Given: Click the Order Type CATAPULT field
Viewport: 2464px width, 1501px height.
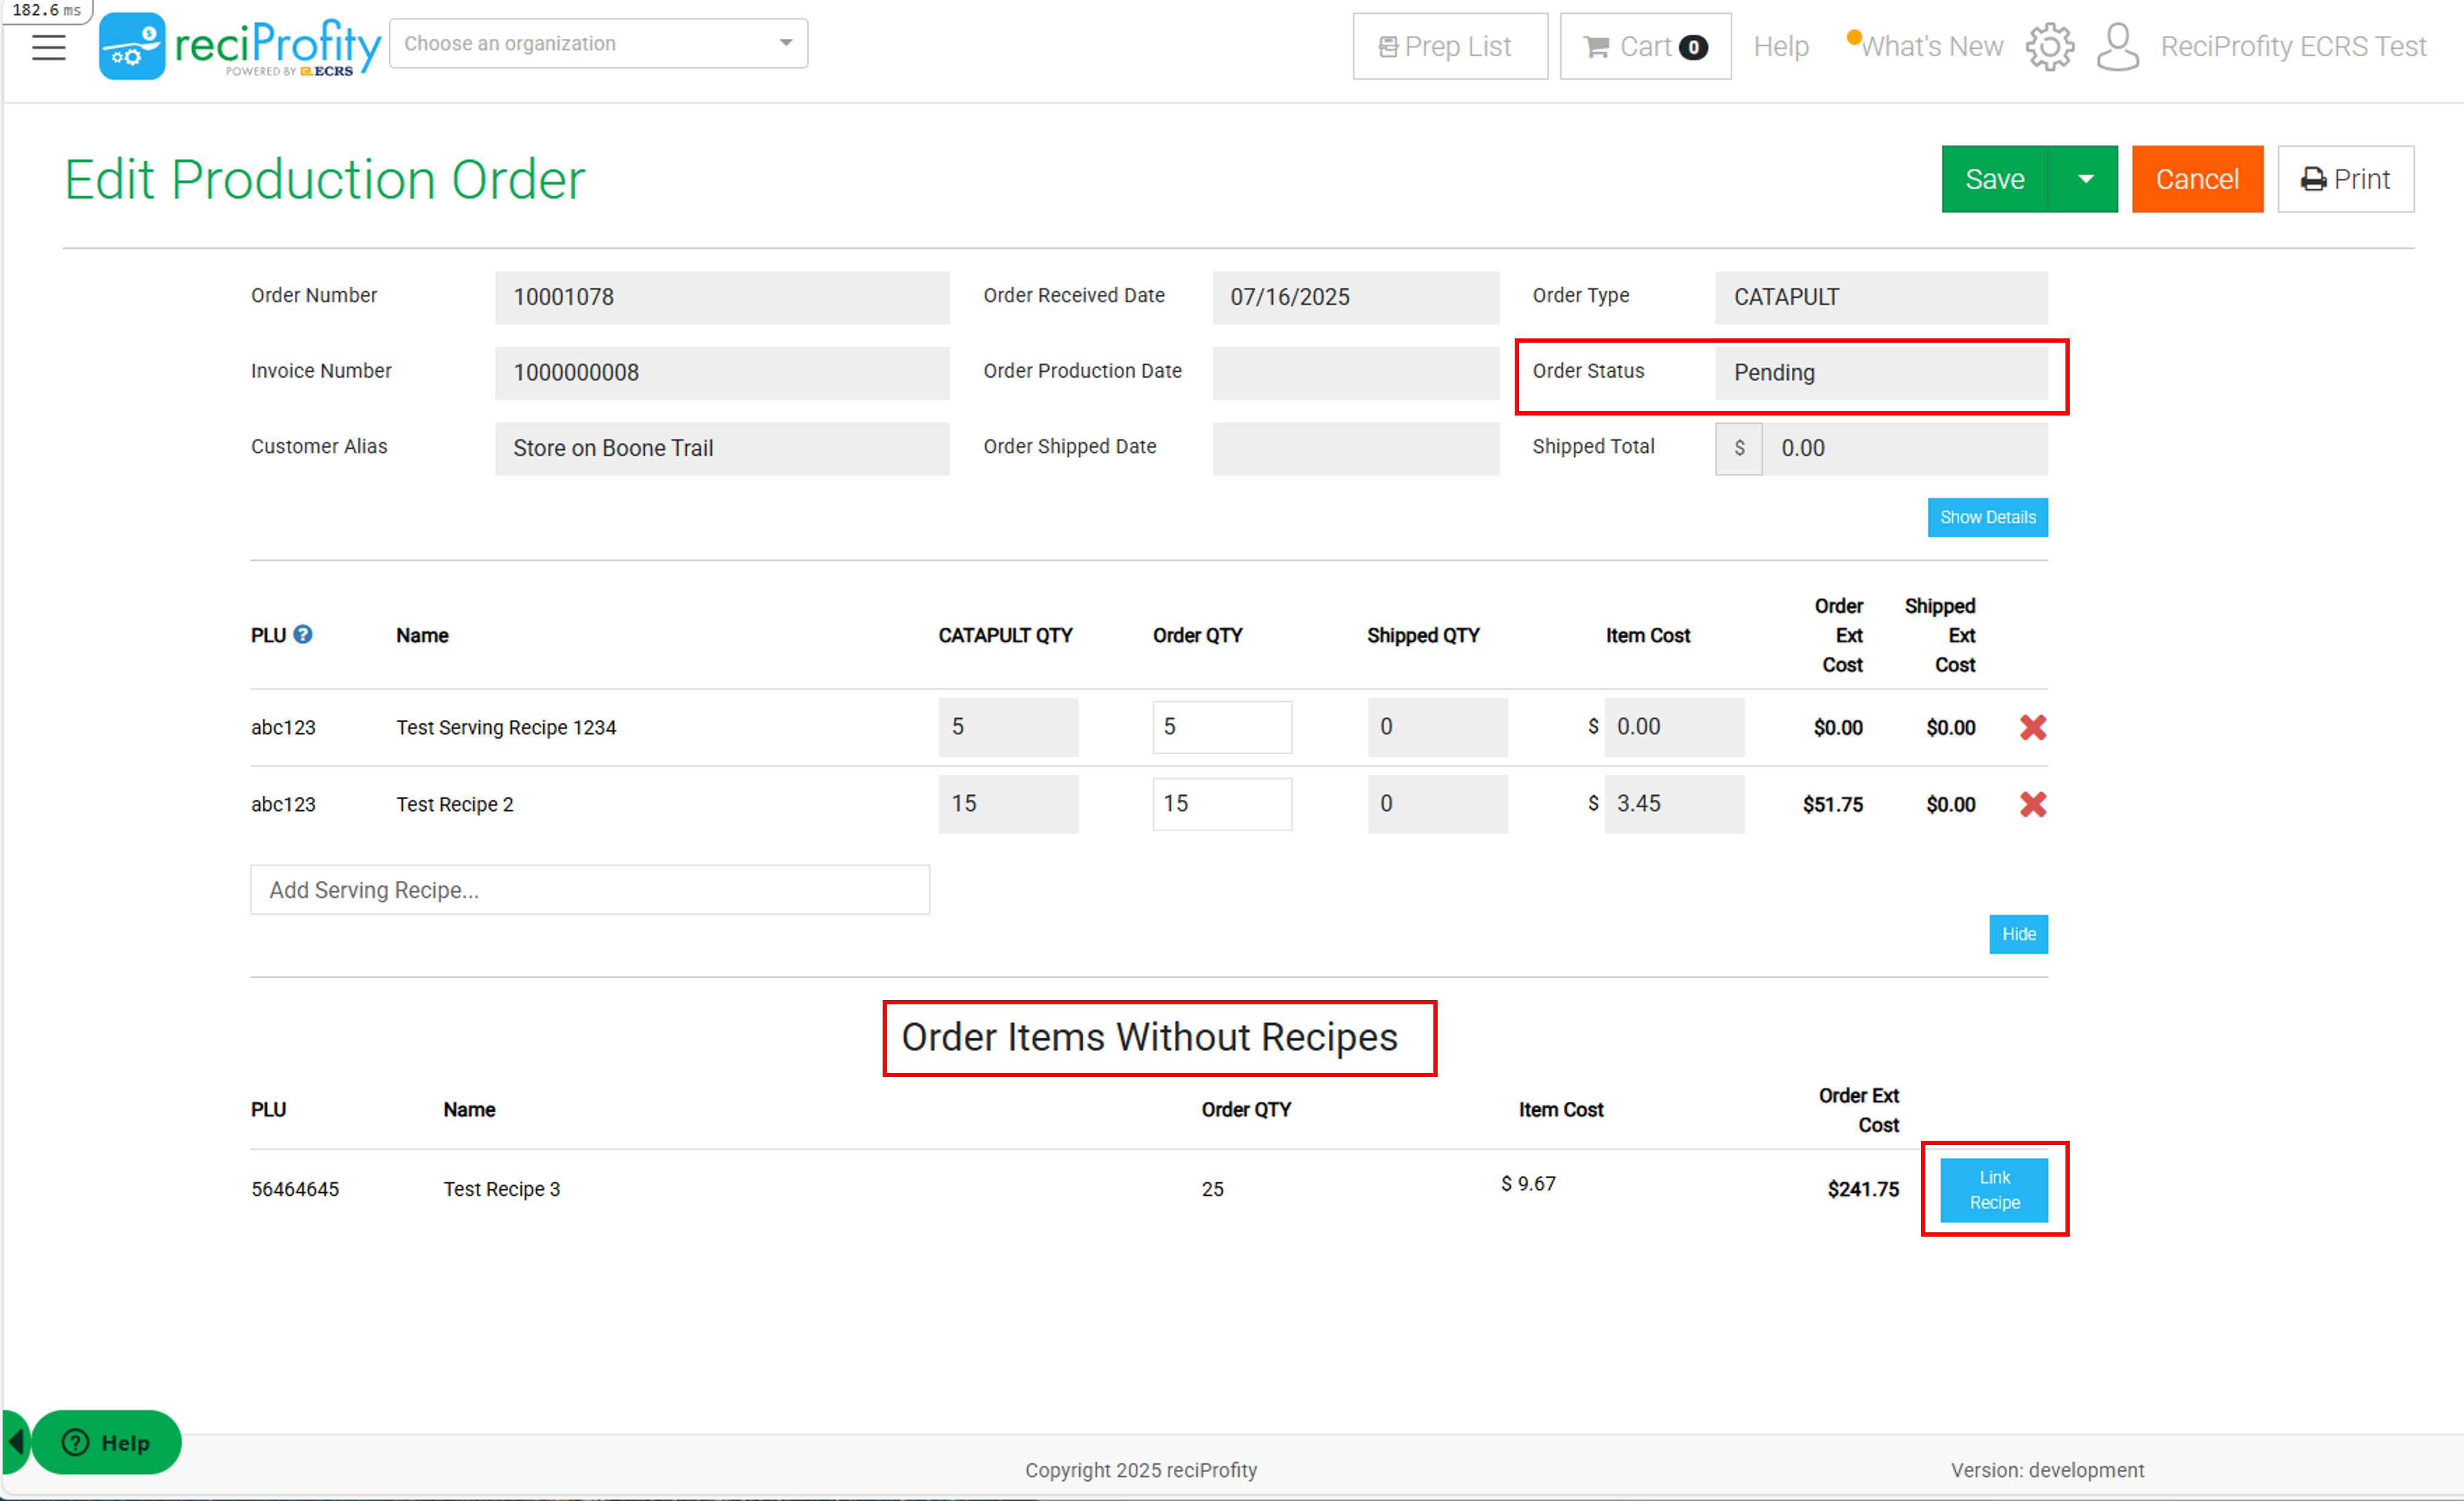Looking at the screenshot, I should coord(1881,297).
